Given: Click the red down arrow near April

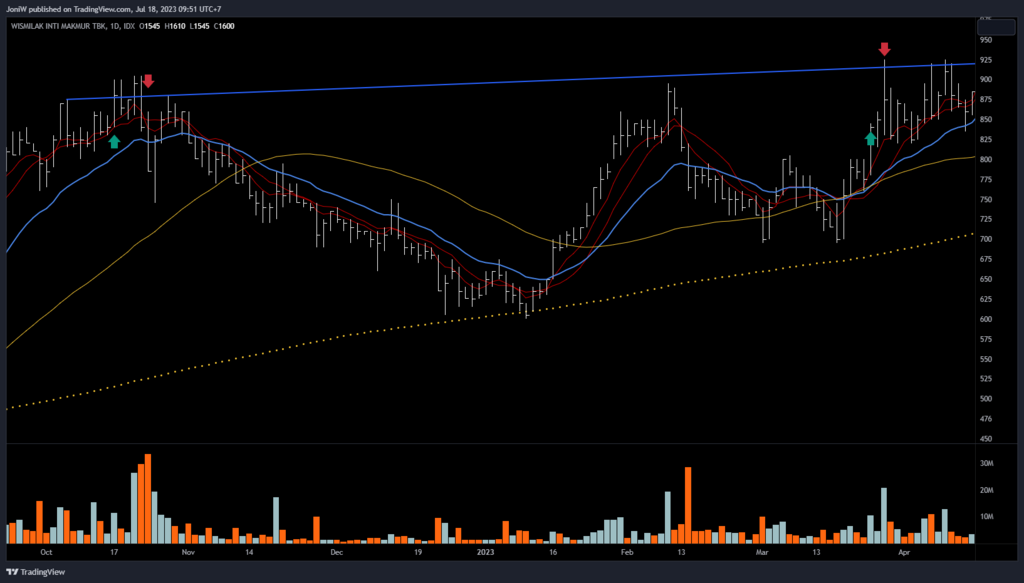Looking at the screenshot, I should (884, 49).
